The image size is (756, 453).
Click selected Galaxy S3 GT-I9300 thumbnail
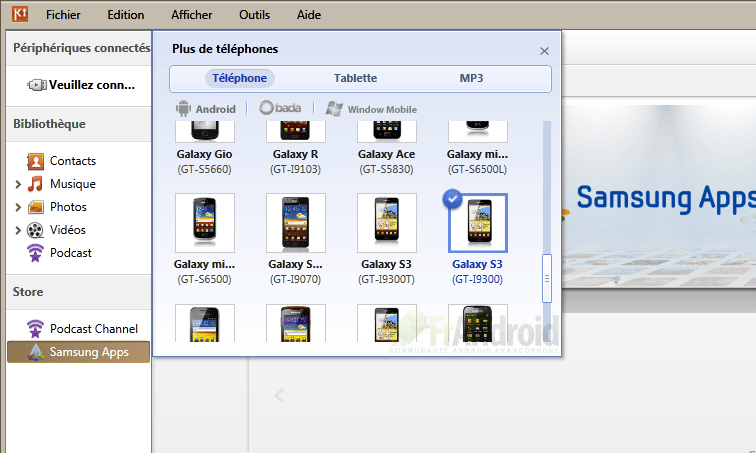[478, 223]
